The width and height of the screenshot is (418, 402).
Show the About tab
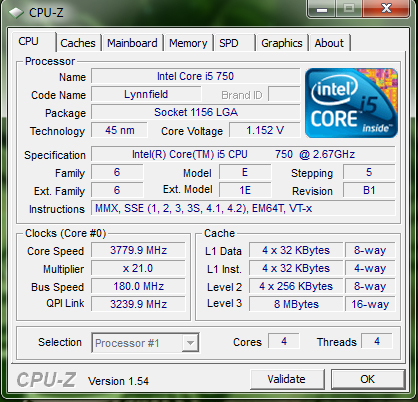pyautogui.click(x=329, y=43)
